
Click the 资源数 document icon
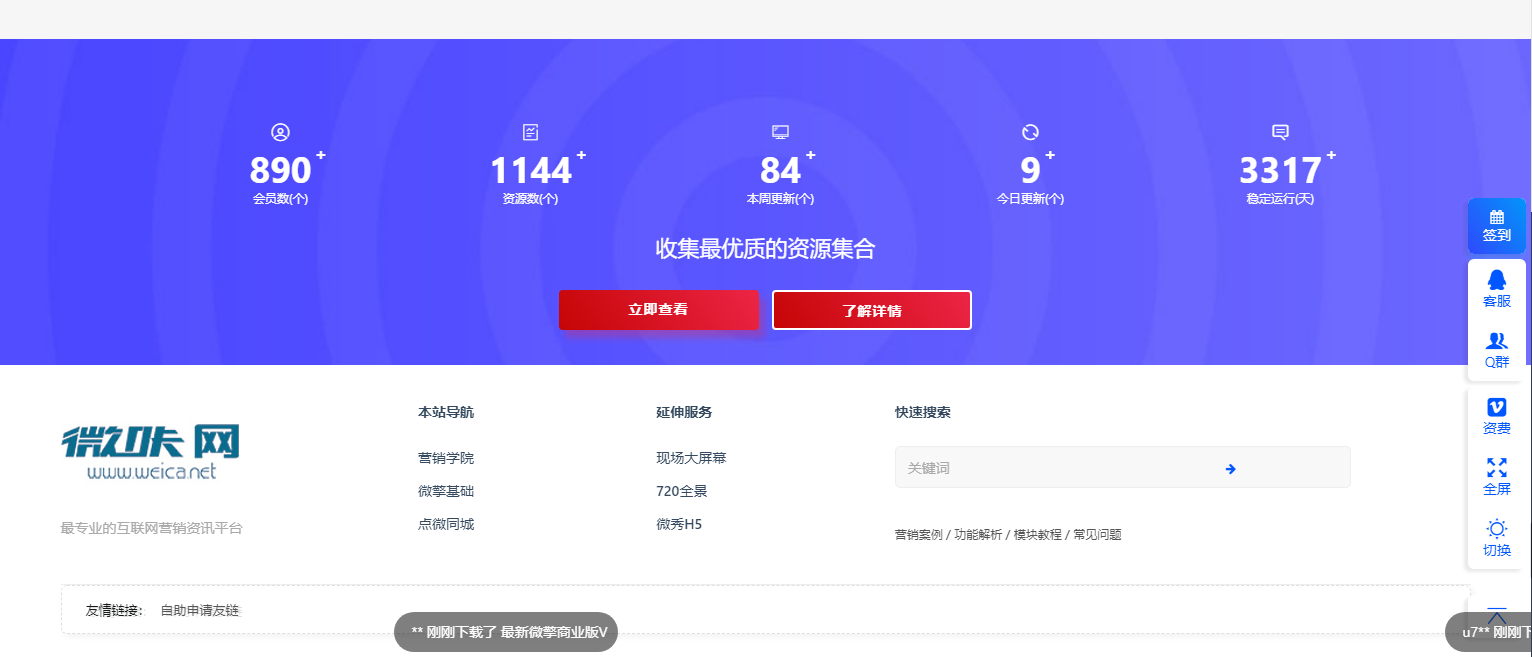[530, 132]
